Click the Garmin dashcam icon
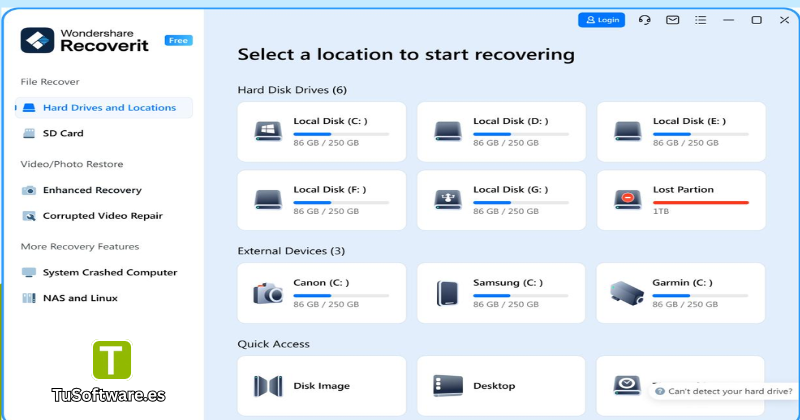The image size is (800, 420). click(627, 293)
